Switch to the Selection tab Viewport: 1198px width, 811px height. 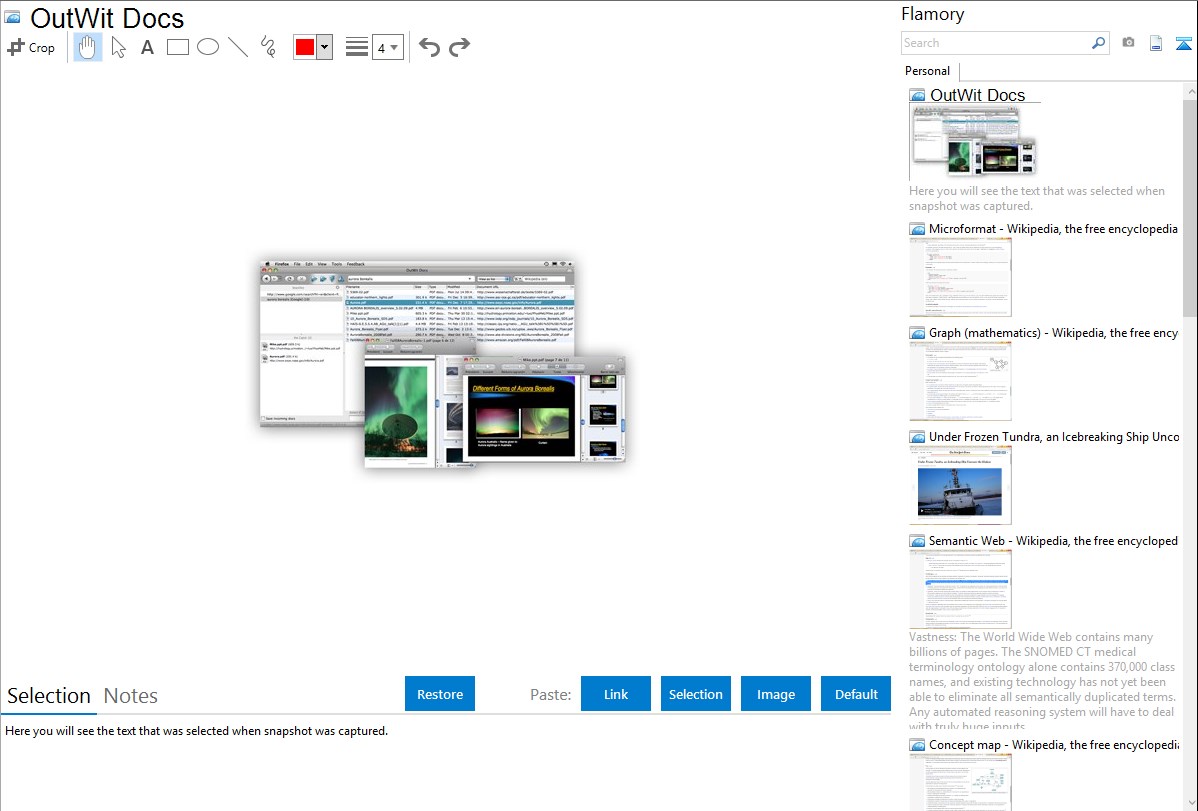pyautogui.click(x=49, y=696)
